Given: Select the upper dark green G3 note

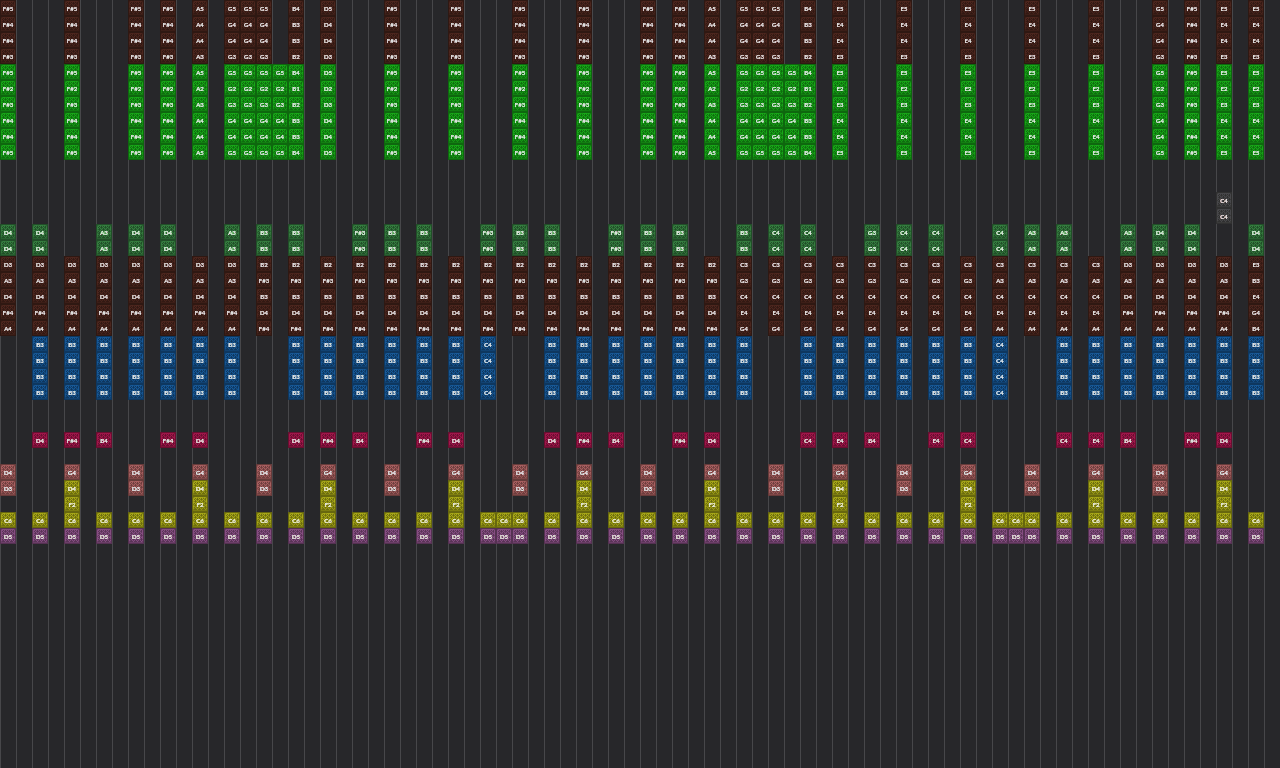Looking at the screenshot, I should coord(872,233).
